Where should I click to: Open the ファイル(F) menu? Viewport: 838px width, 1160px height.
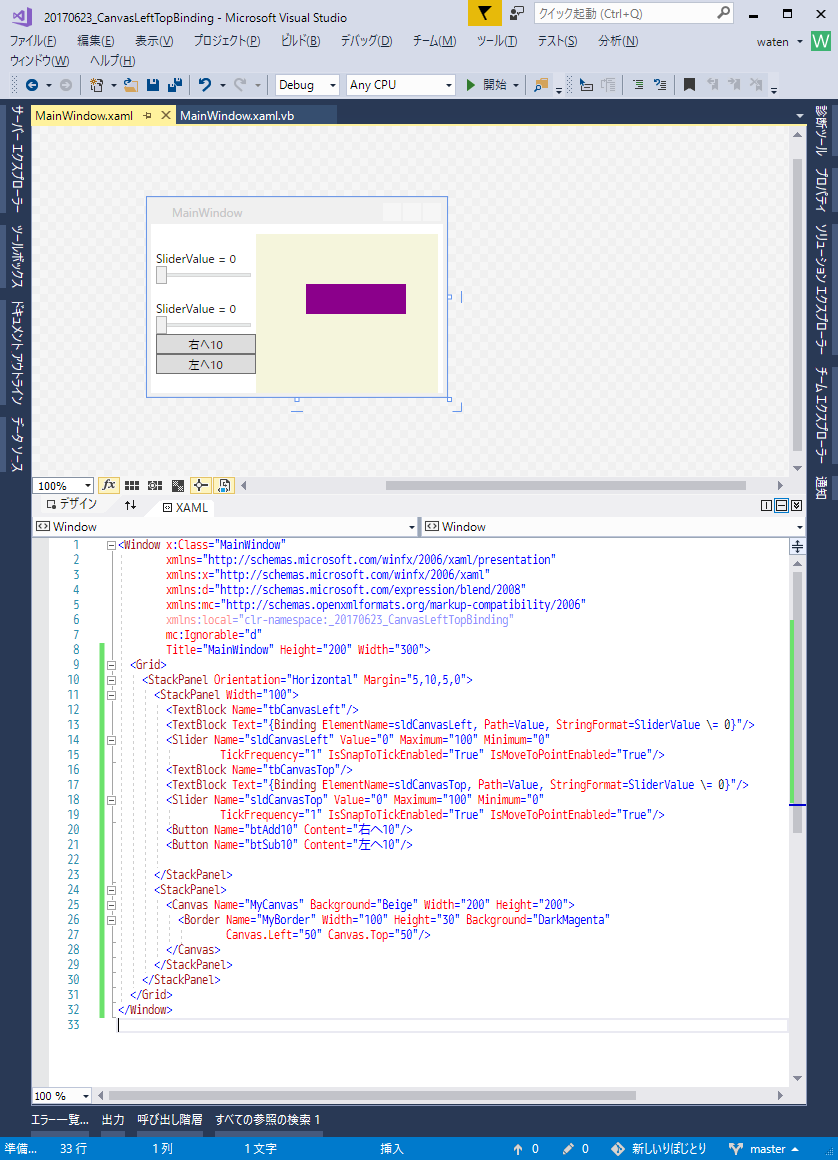33,41
